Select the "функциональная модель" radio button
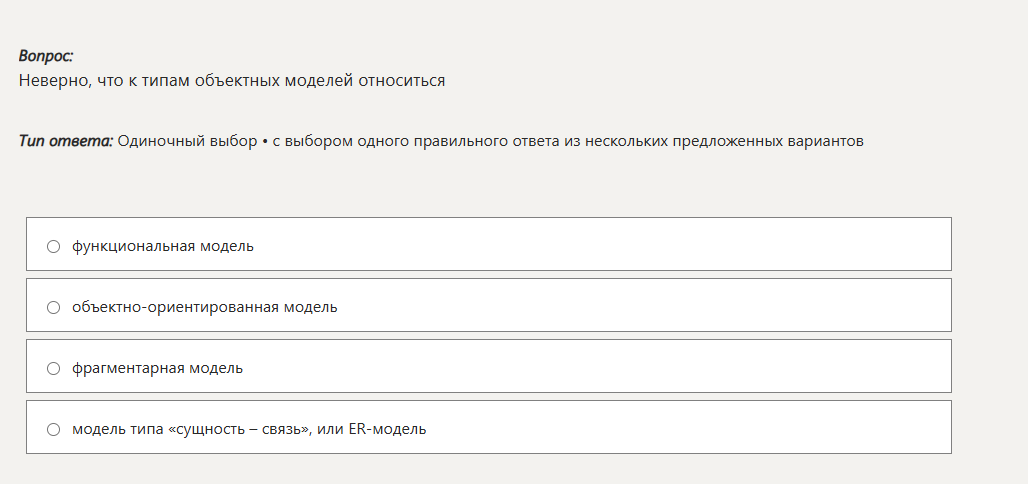 point(54,246)
